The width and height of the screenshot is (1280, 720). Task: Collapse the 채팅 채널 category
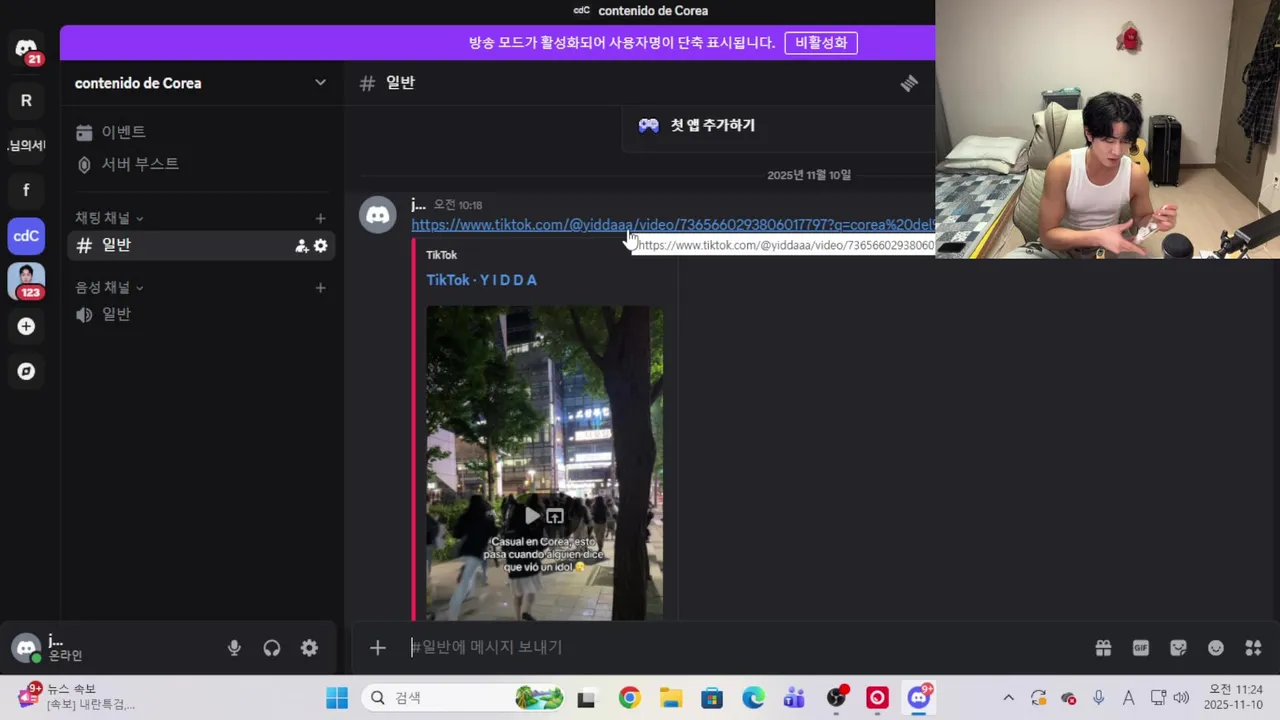[x=109, y=218]
